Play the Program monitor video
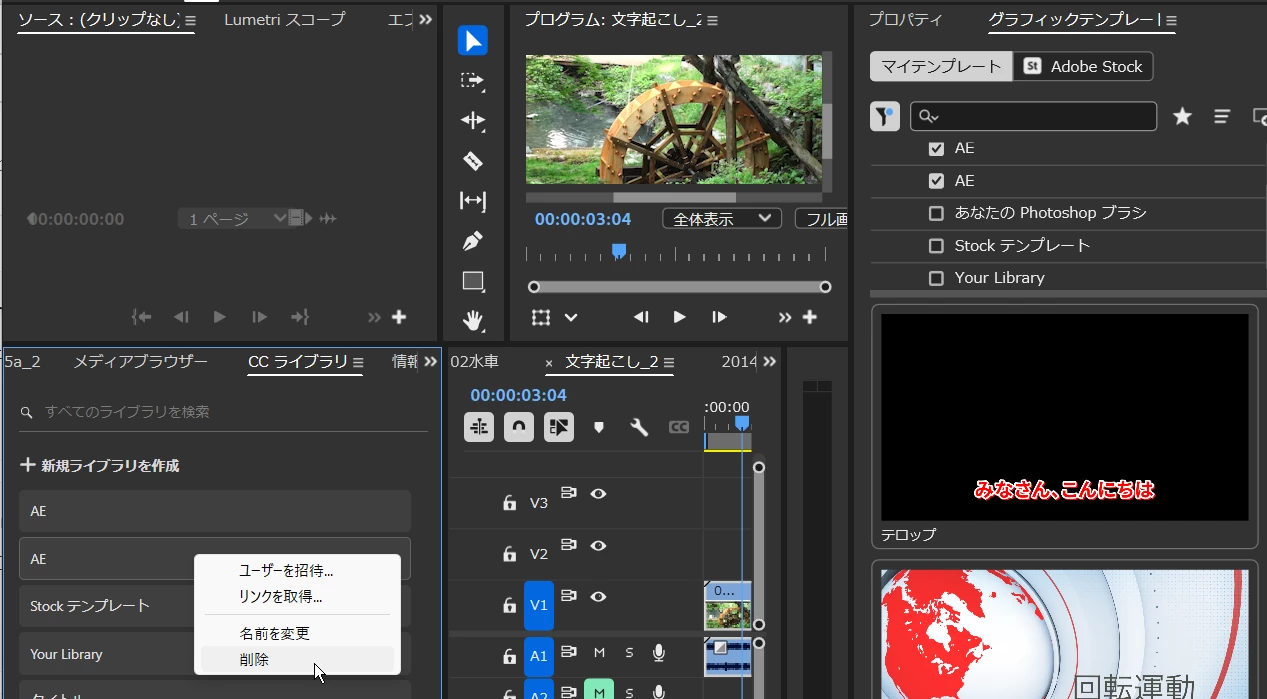This screenshot has height=699, width=1267. tap(679, 317)
